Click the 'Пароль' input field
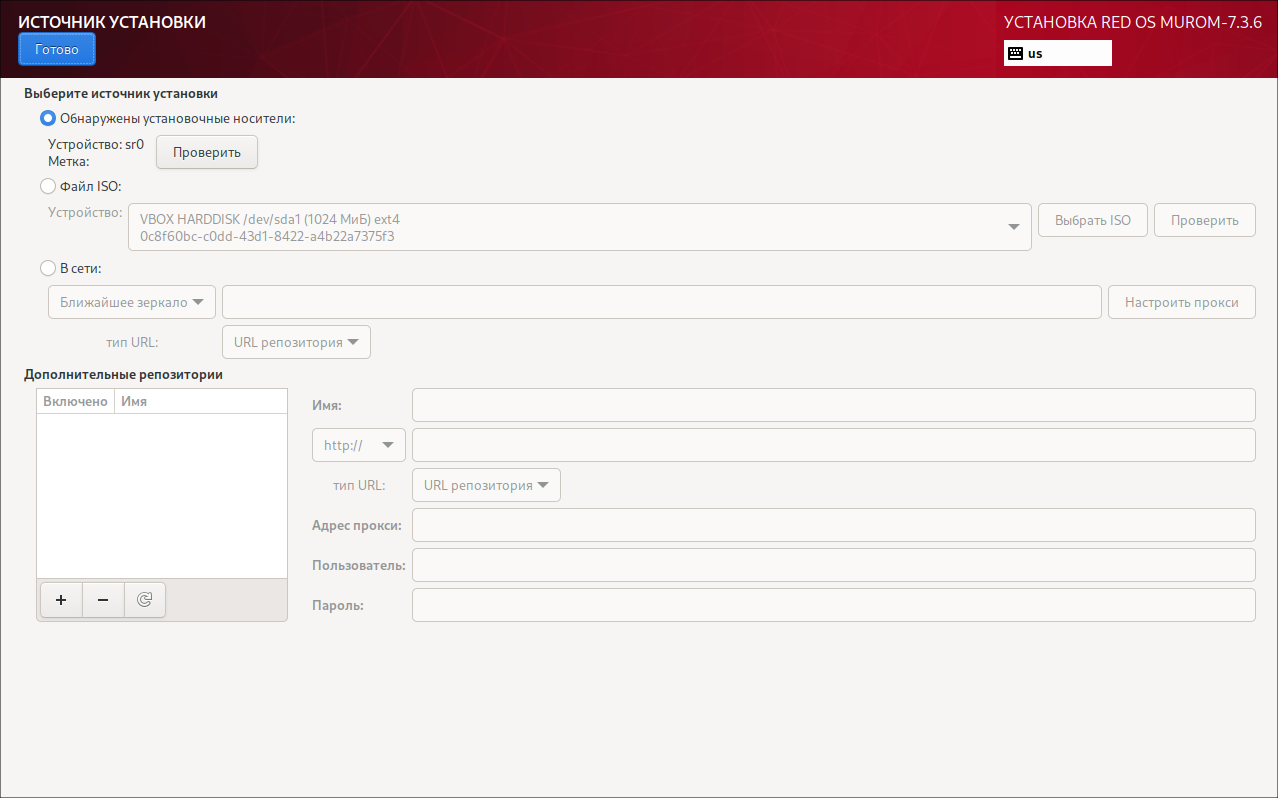1278x798 pixels. click(833, 605)
